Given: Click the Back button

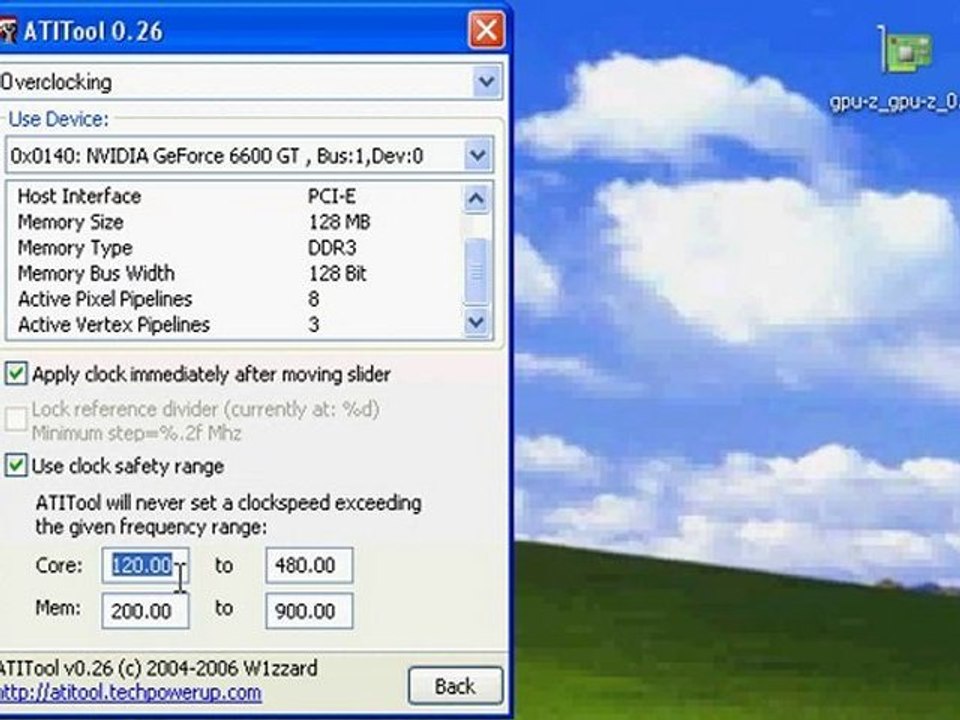Looking at the screenshot, I should (456, 686).
